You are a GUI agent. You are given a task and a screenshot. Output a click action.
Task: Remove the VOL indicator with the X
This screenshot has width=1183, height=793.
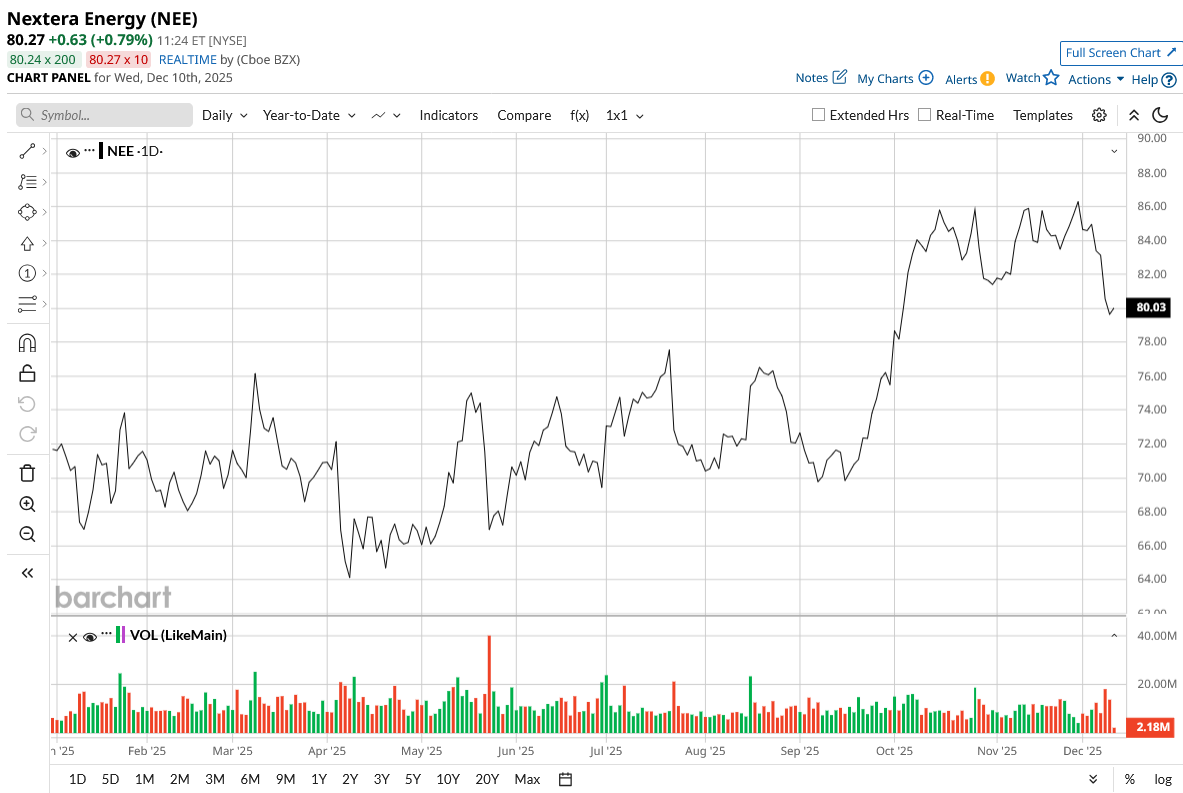(x=72, y=638)
